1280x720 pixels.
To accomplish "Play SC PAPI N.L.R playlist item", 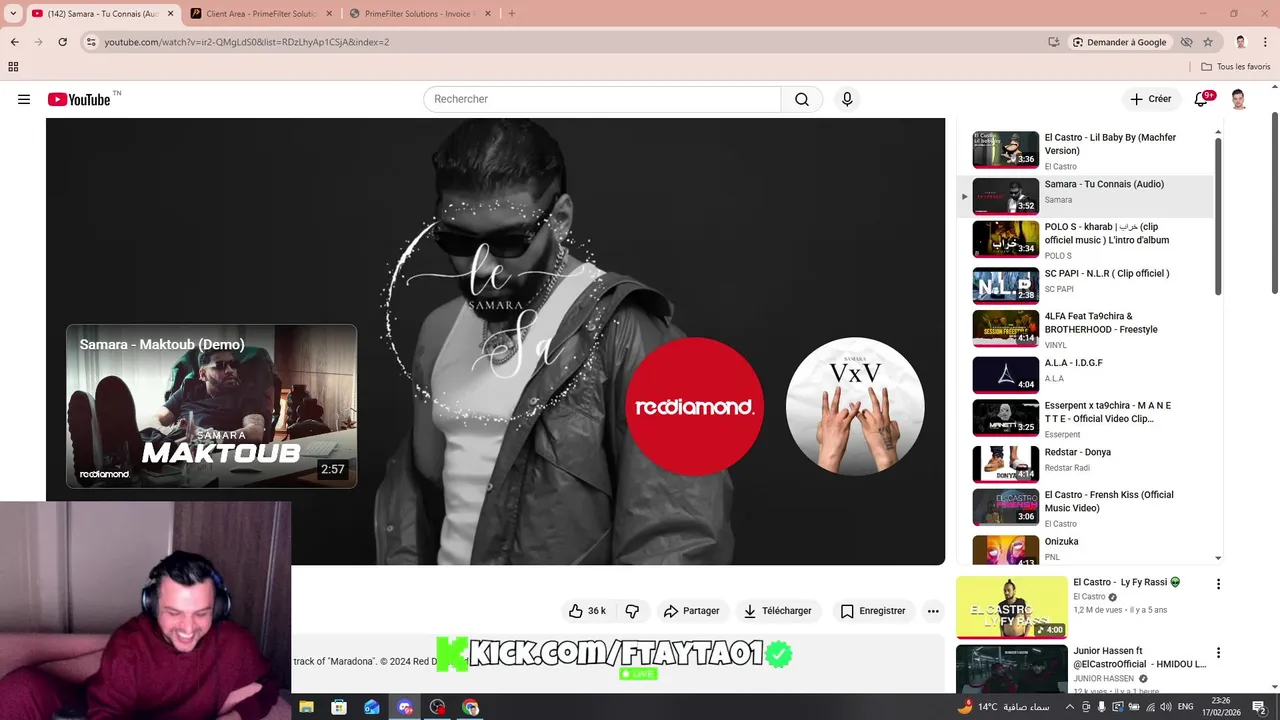I will [x=1085, y=285].
